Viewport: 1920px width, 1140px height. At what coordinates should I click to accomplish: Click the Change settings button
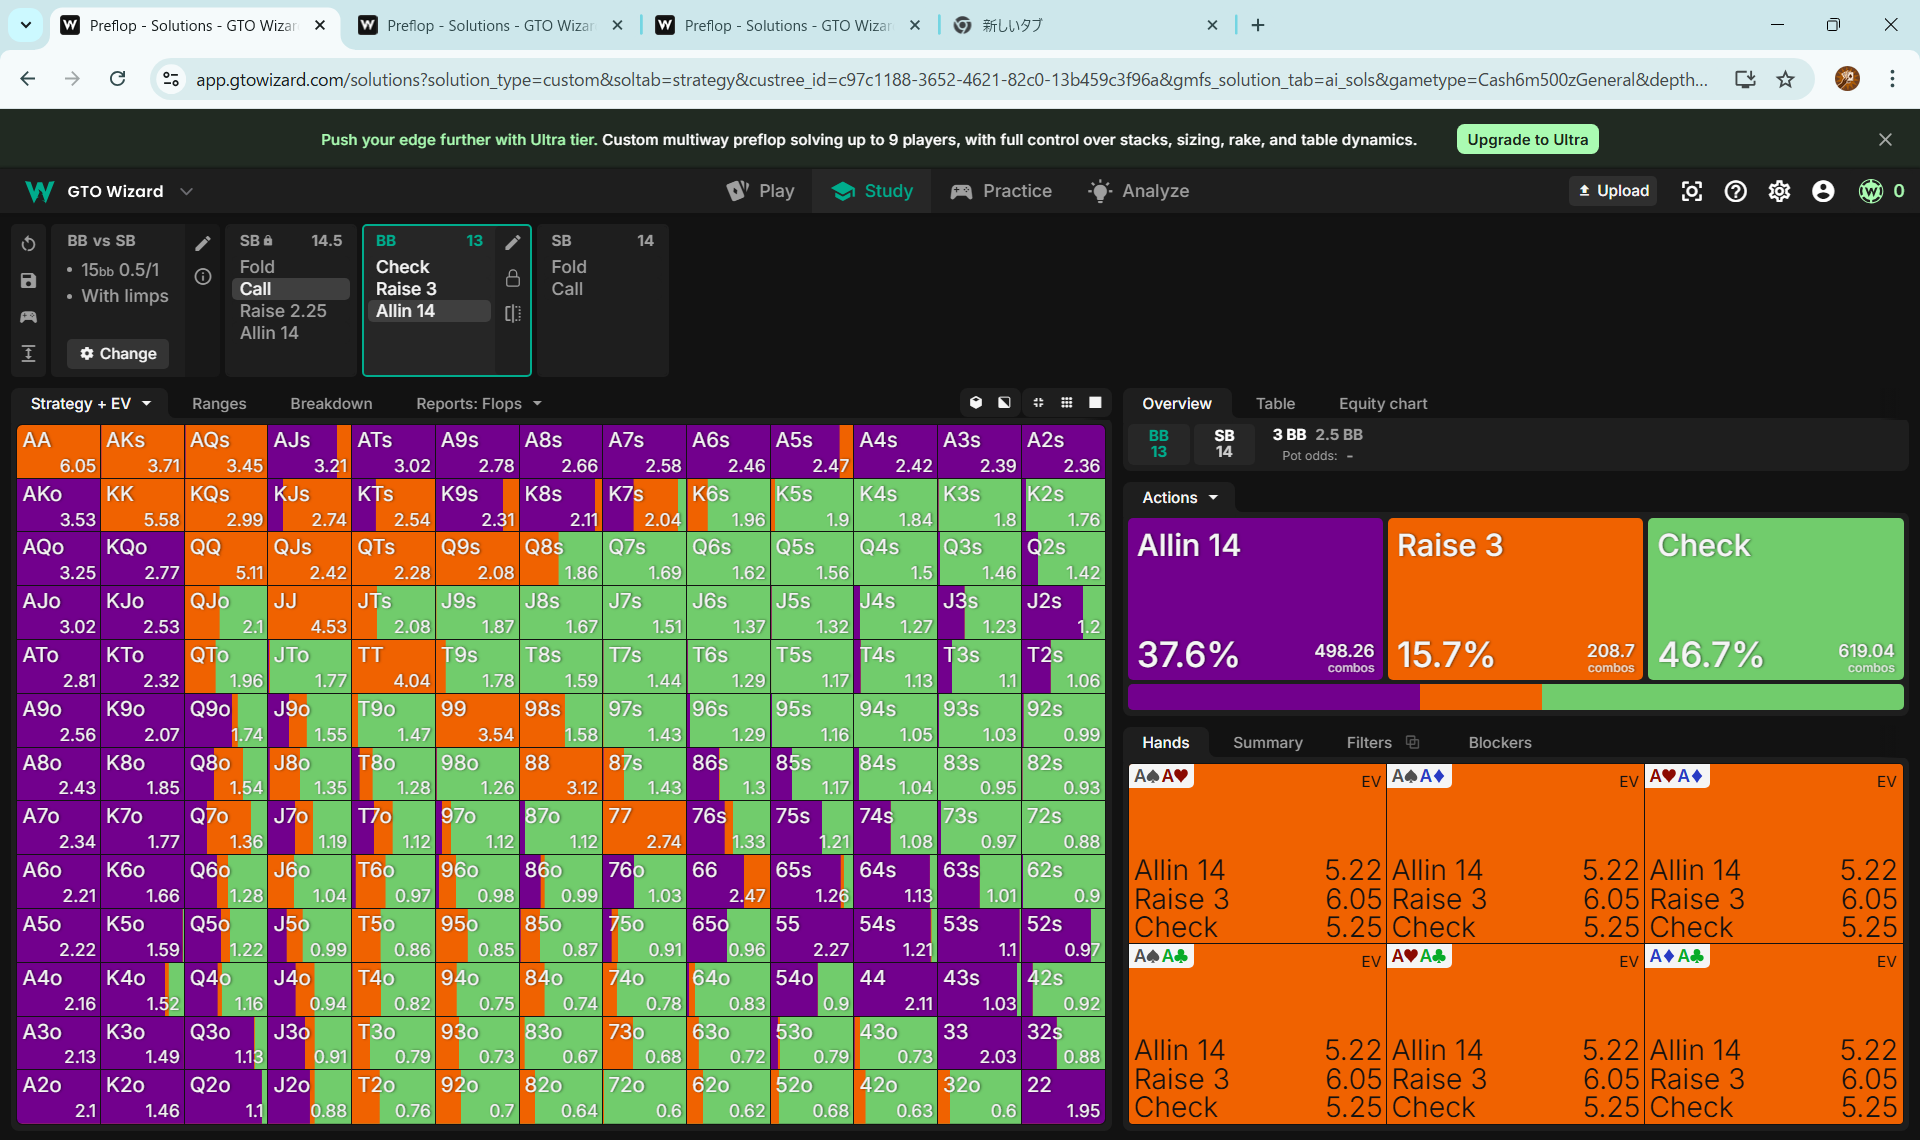click(118, 354)
